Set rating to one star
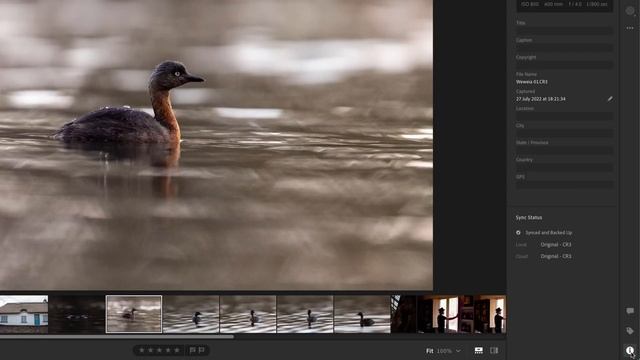This screenshot has height=360, width=640. pyautogui.click(x=142, y=350)
